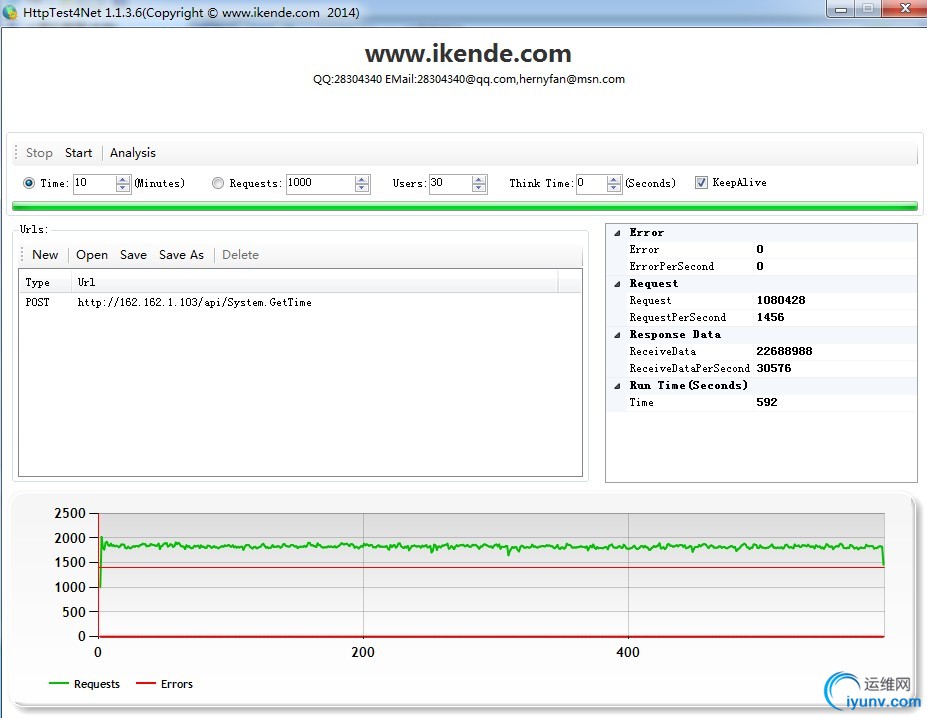Select the Time property value 592
The width and height of the screenshot is (927, 718).
(767, 402)
